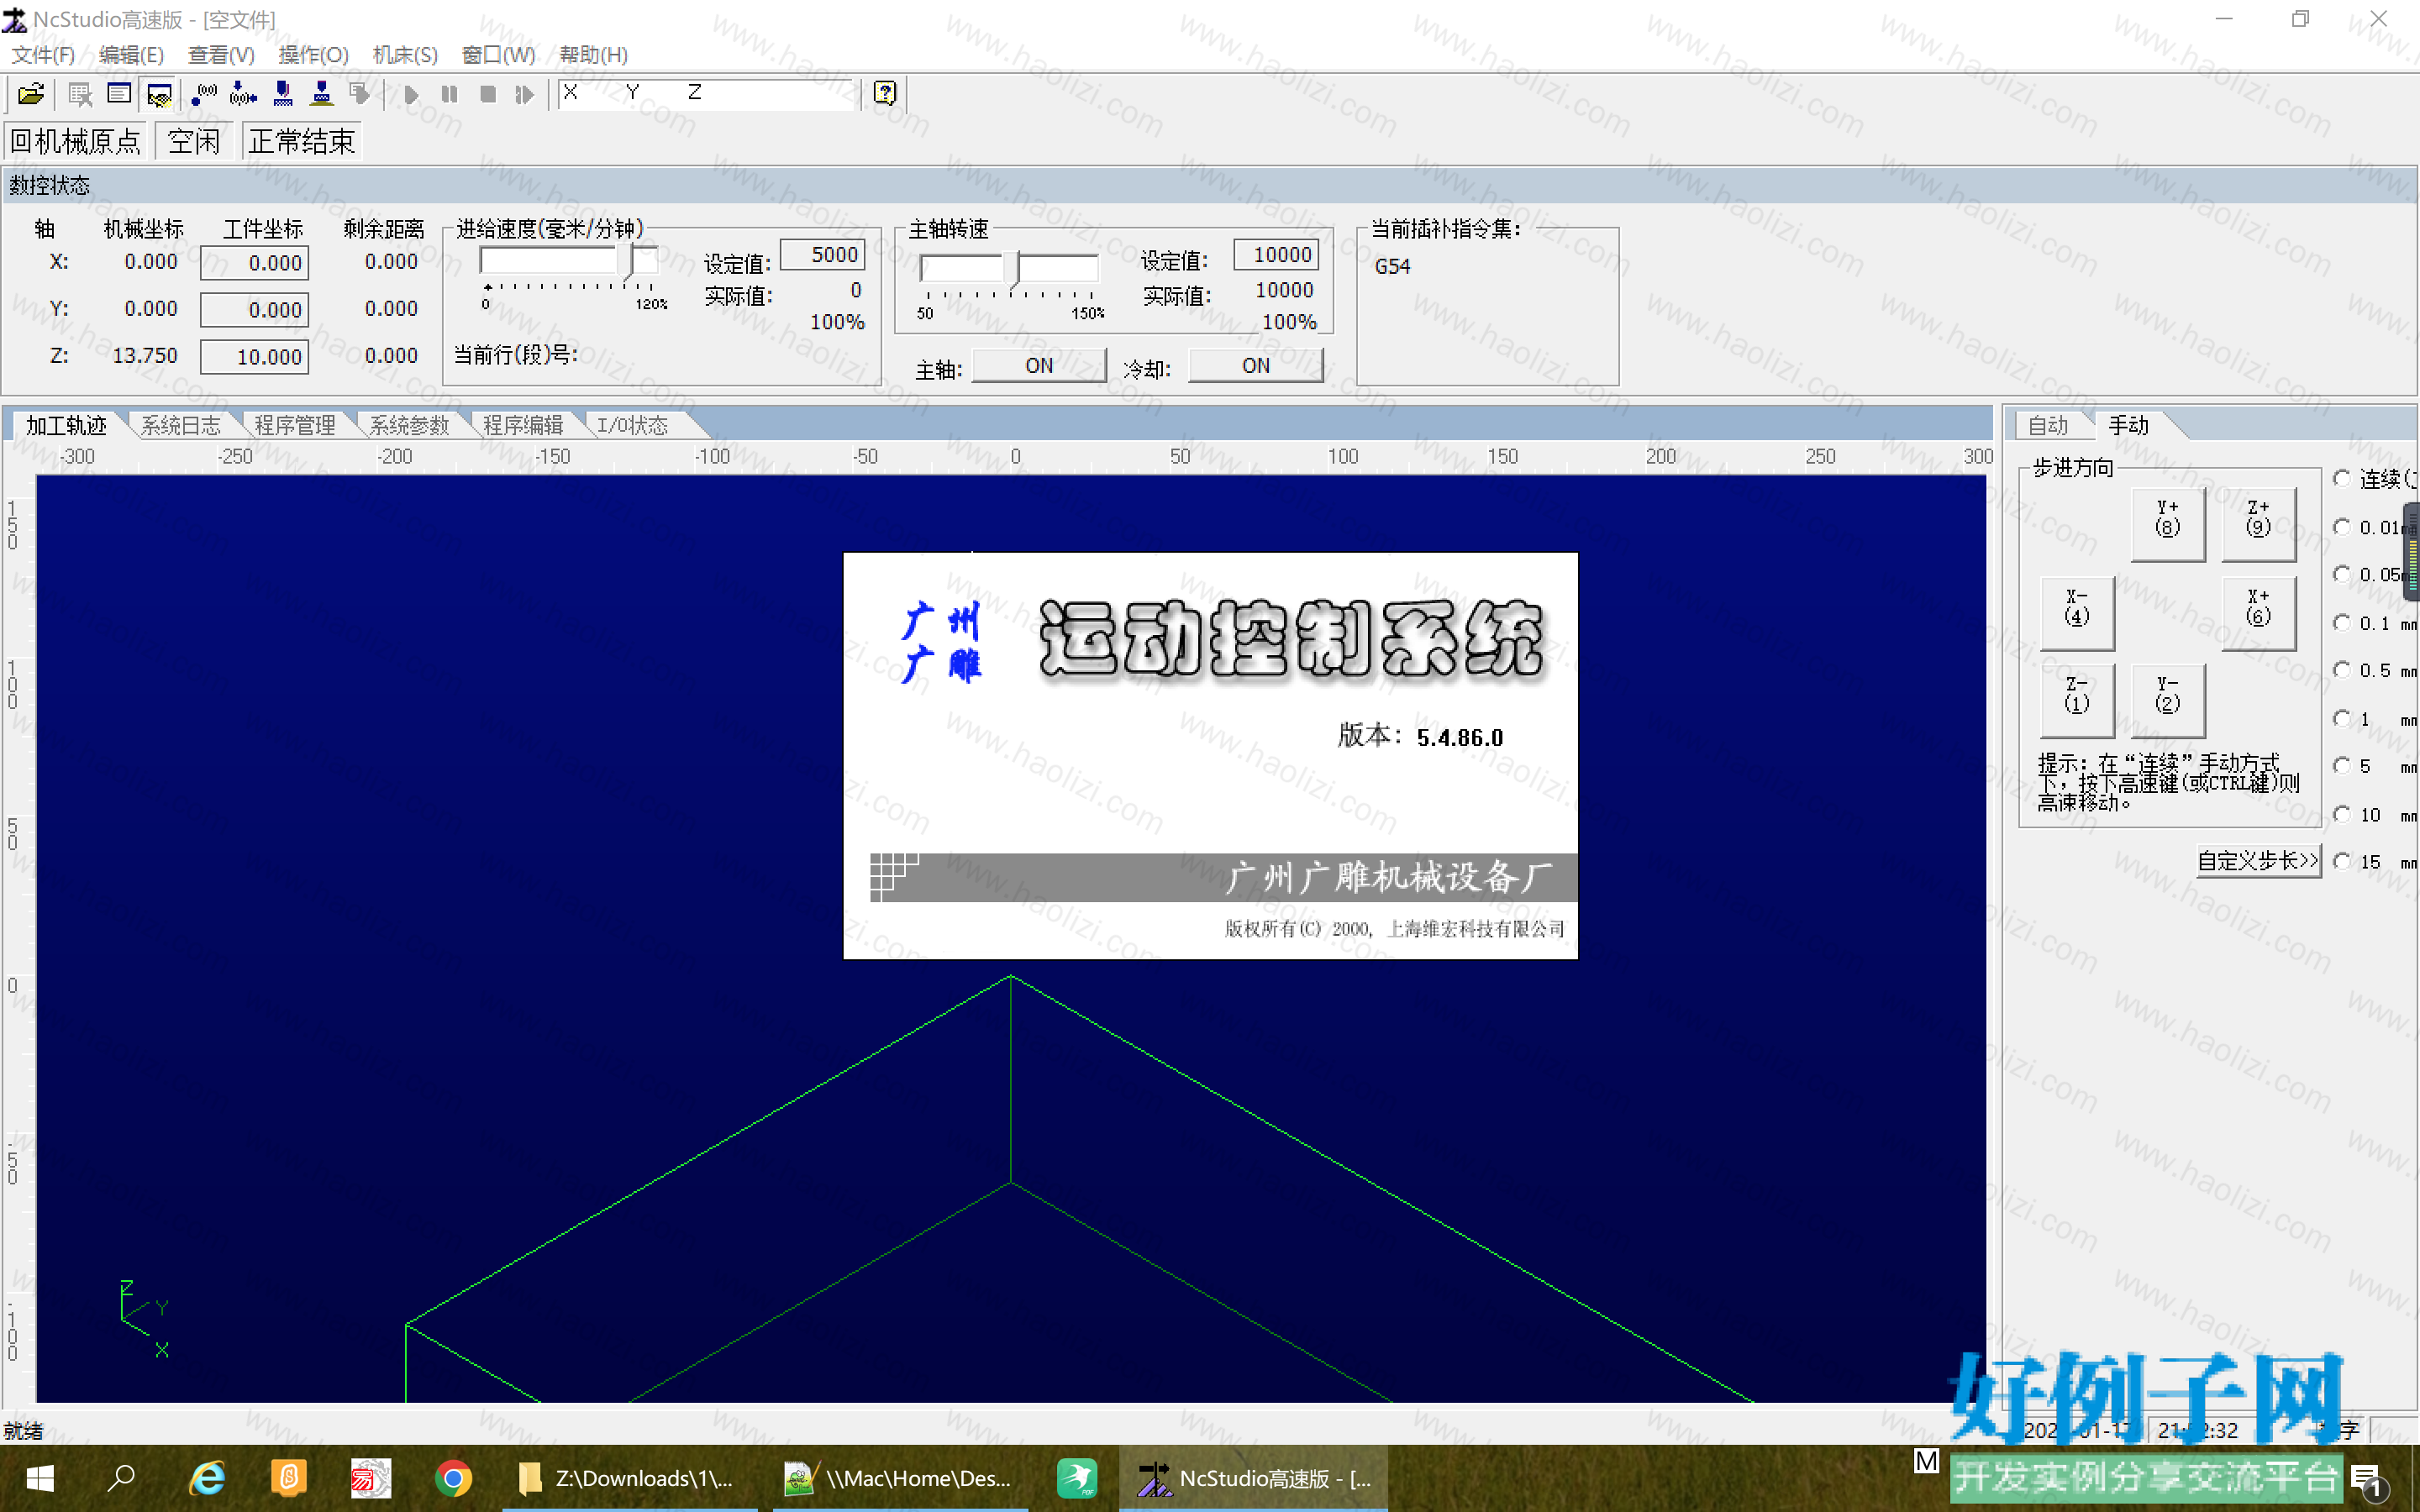This screenshot has width=2420, height=1512.
Task: Open the 操作(O) menu
Action: [313, 55]
